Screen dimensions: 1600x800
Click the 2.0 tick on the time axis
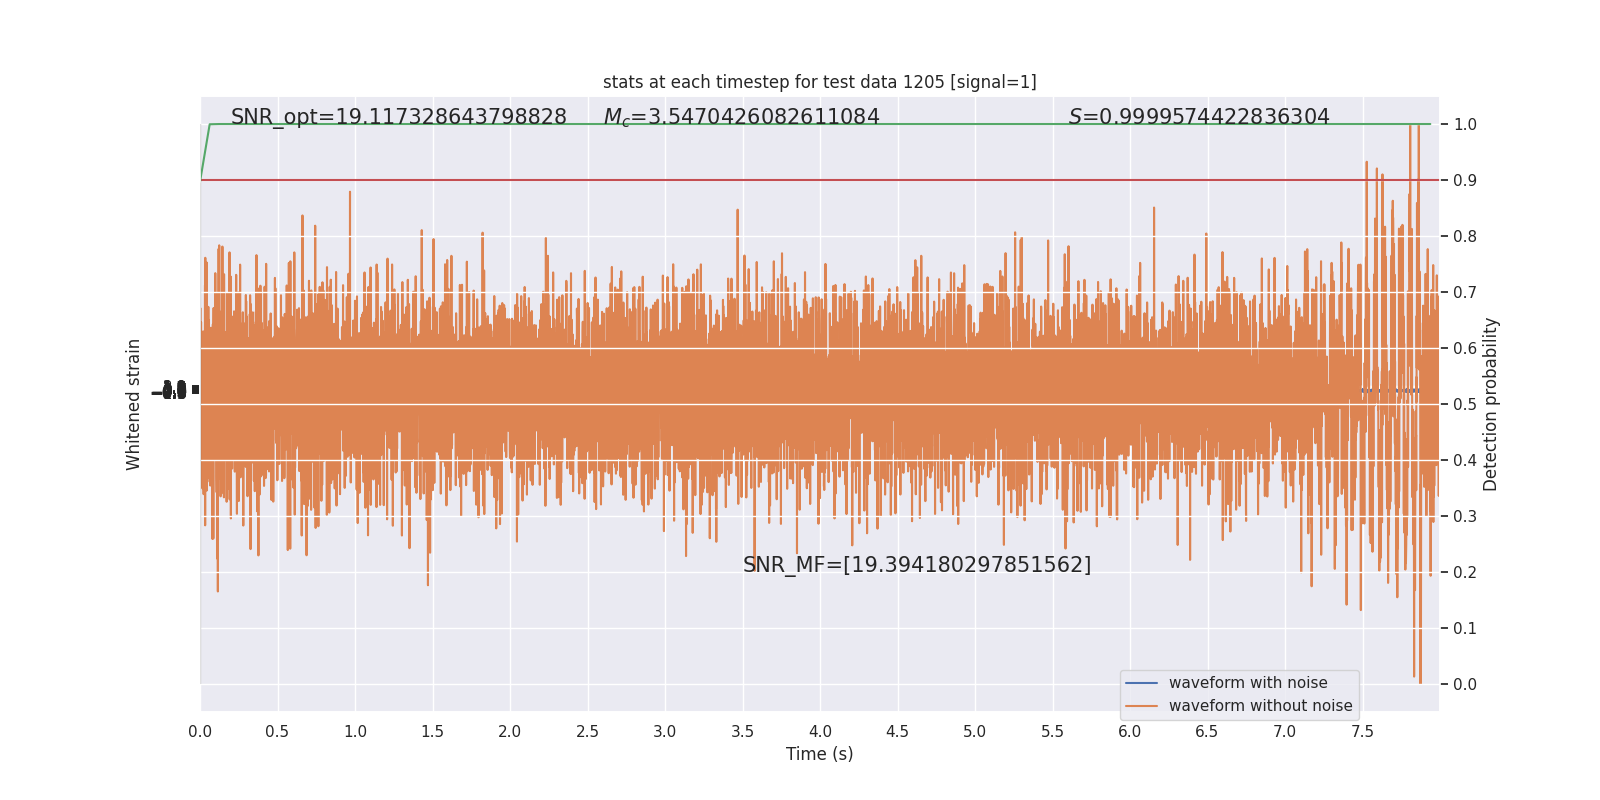click(510, 731)
